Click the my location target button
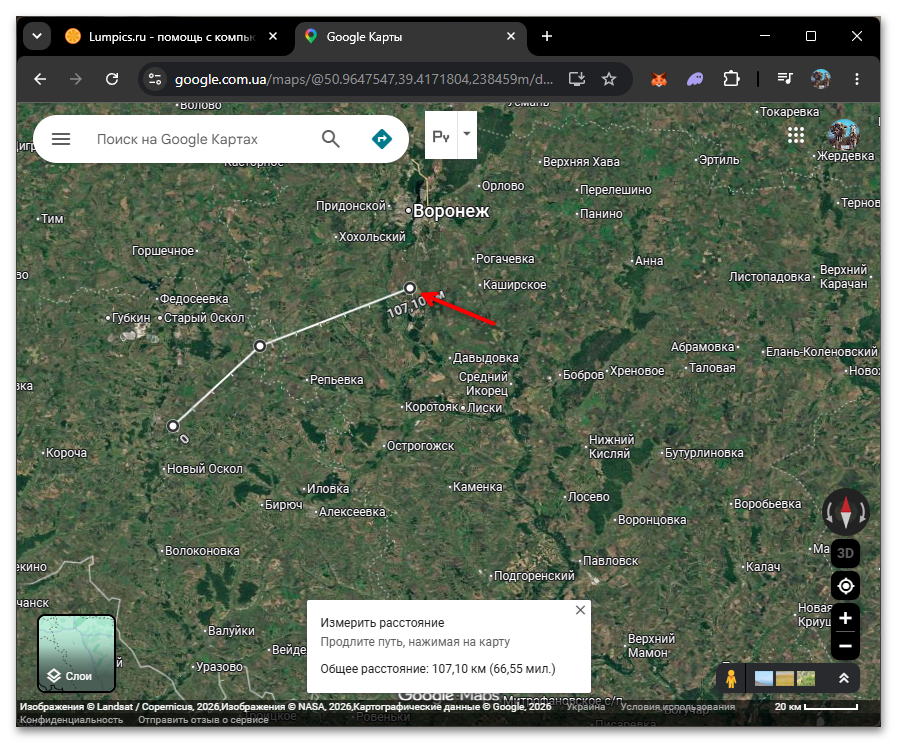The width and height of the screenshot is (897, 743). pyautogui.click(x=846, y=586)
